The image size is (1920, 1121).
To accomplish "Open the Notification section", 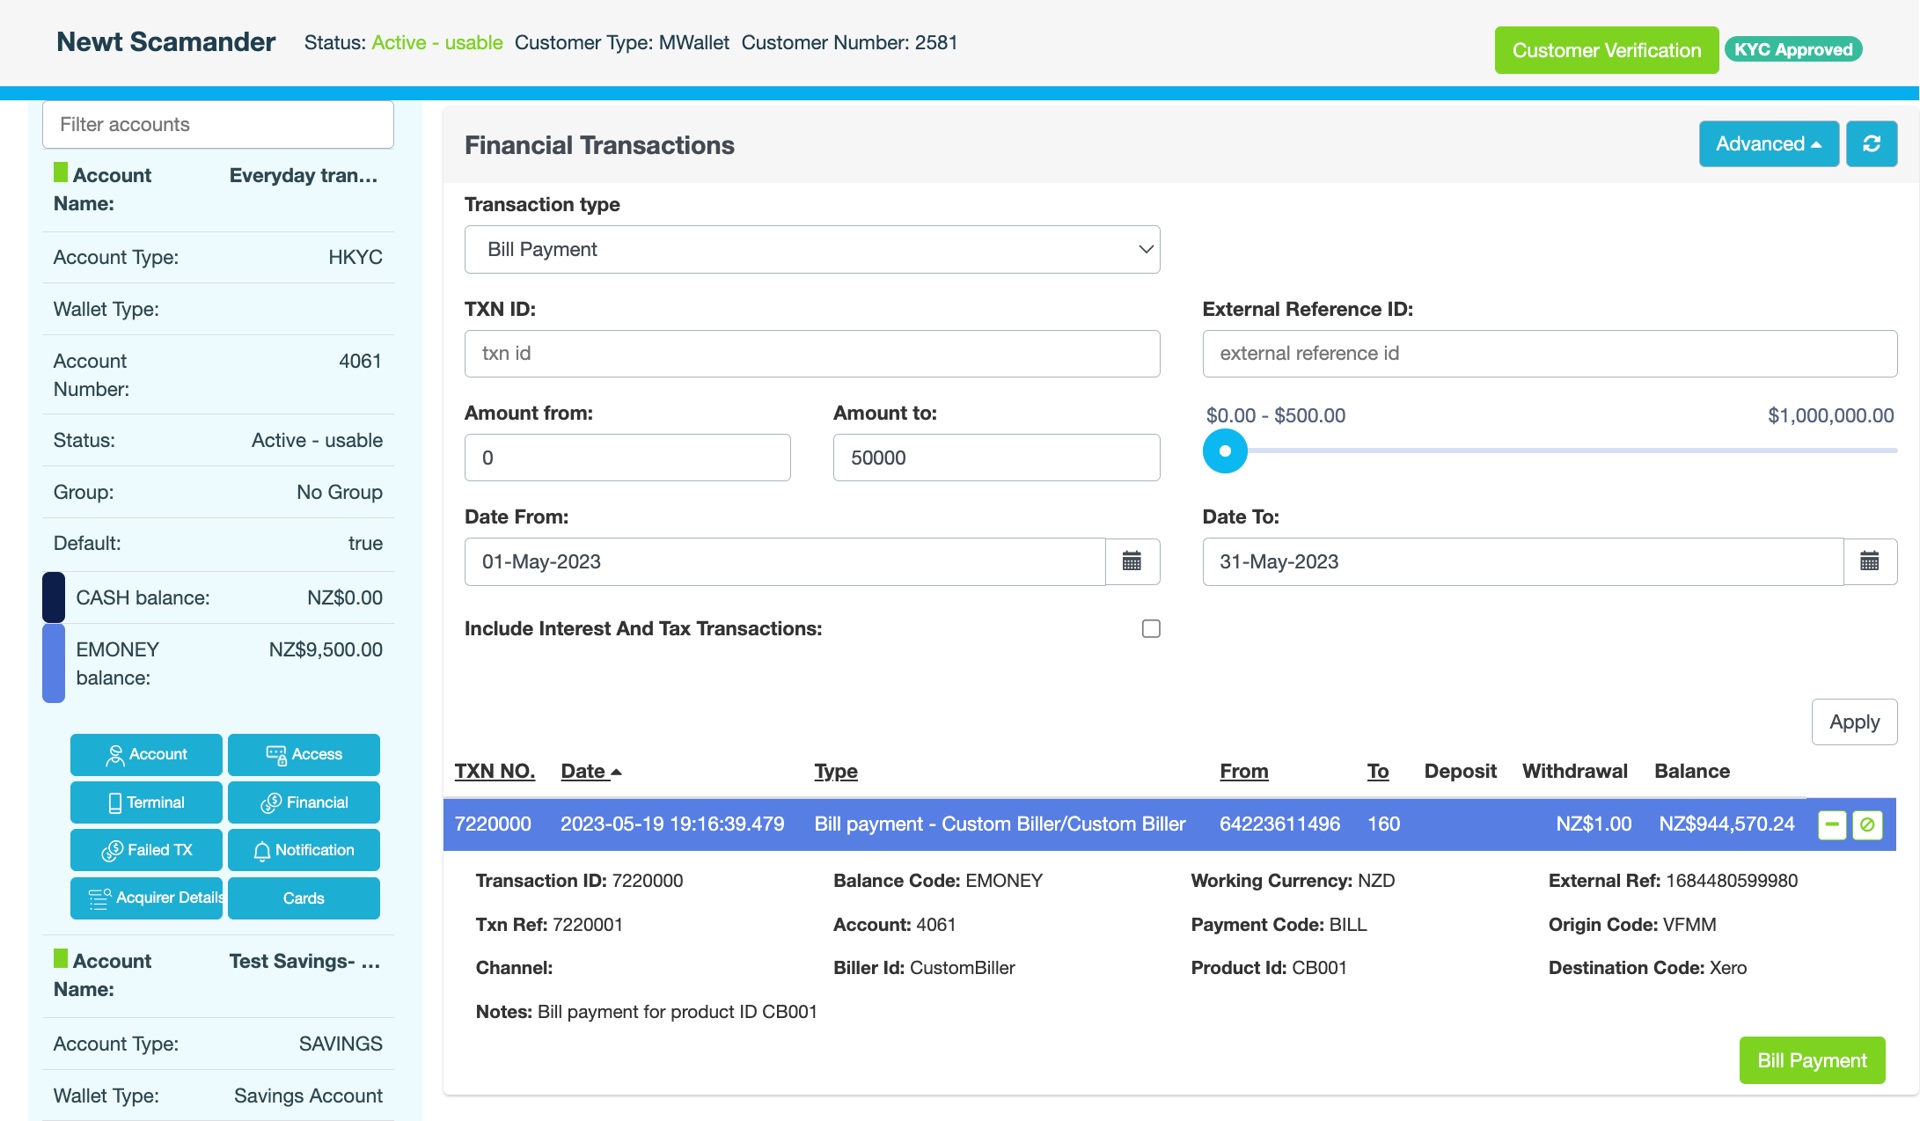I will 303,850.
